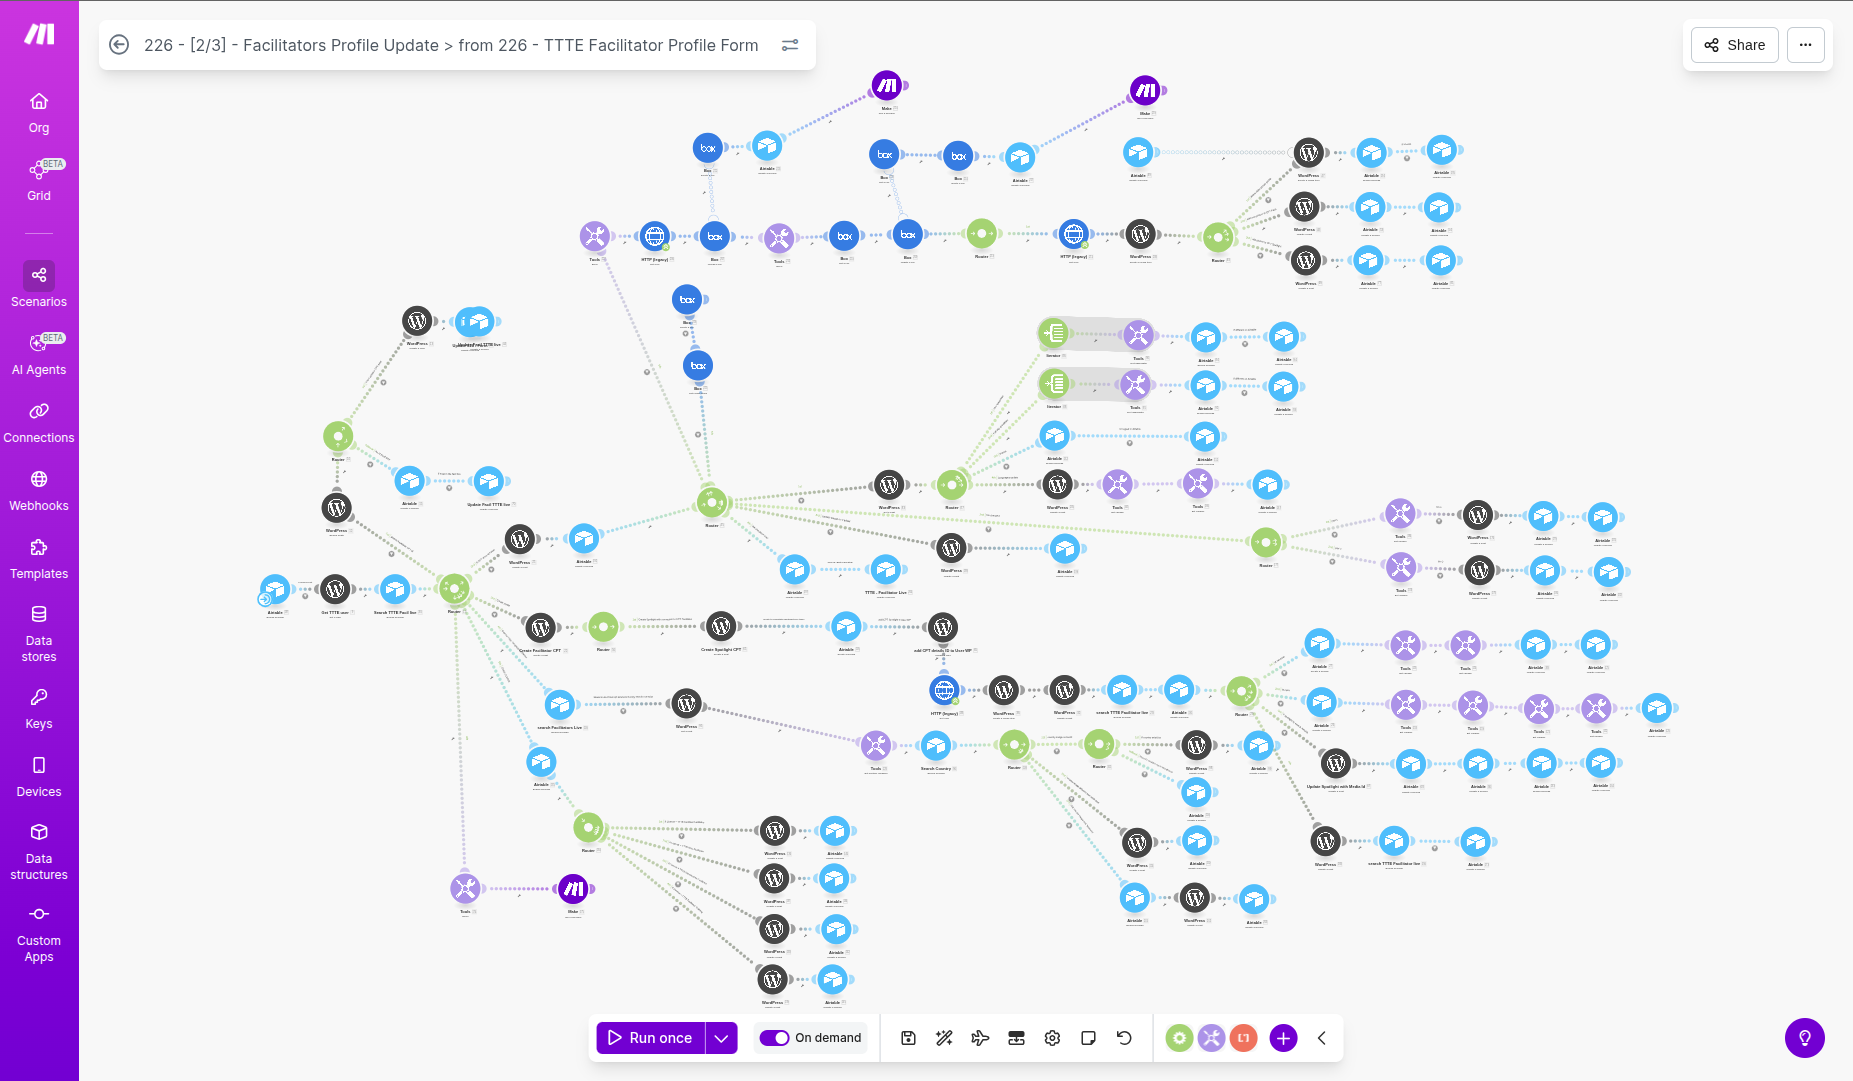Open Webhooks in the sidebar
Image resolution: width=1853 pixels, height=1081 pixels.
[x=39, y=489]
